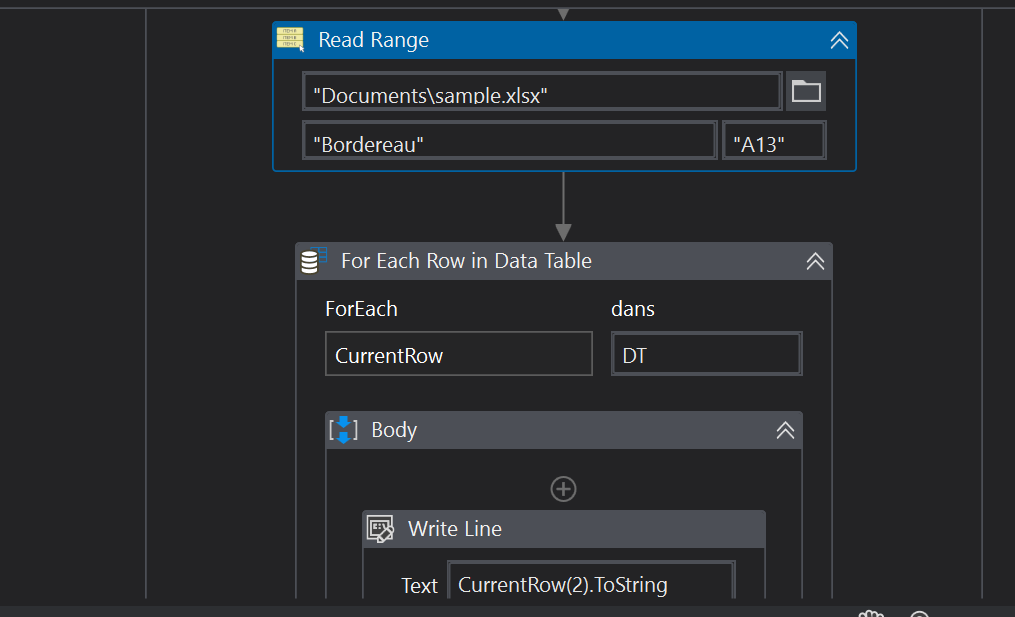This screenshot has width=1015, height=617.
Task: Select the Body sequence title
Action: (x=394, y=431)
